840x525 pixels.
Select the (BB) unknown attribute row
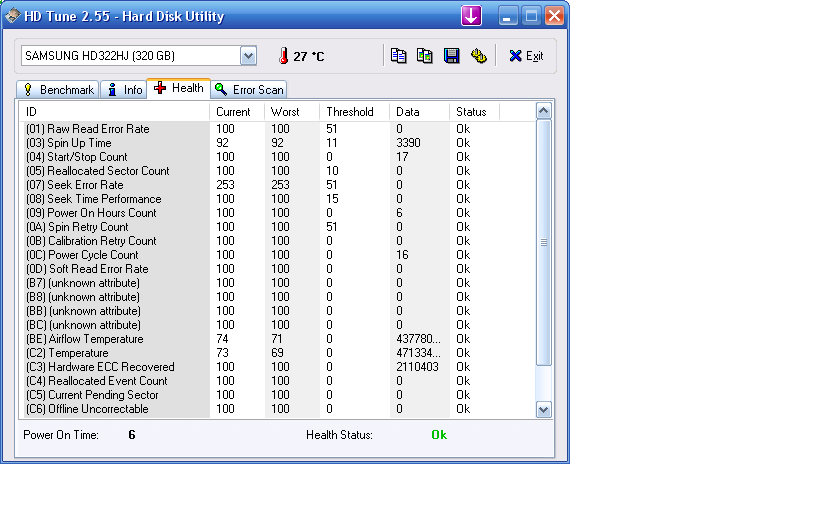tap(277, 311)
